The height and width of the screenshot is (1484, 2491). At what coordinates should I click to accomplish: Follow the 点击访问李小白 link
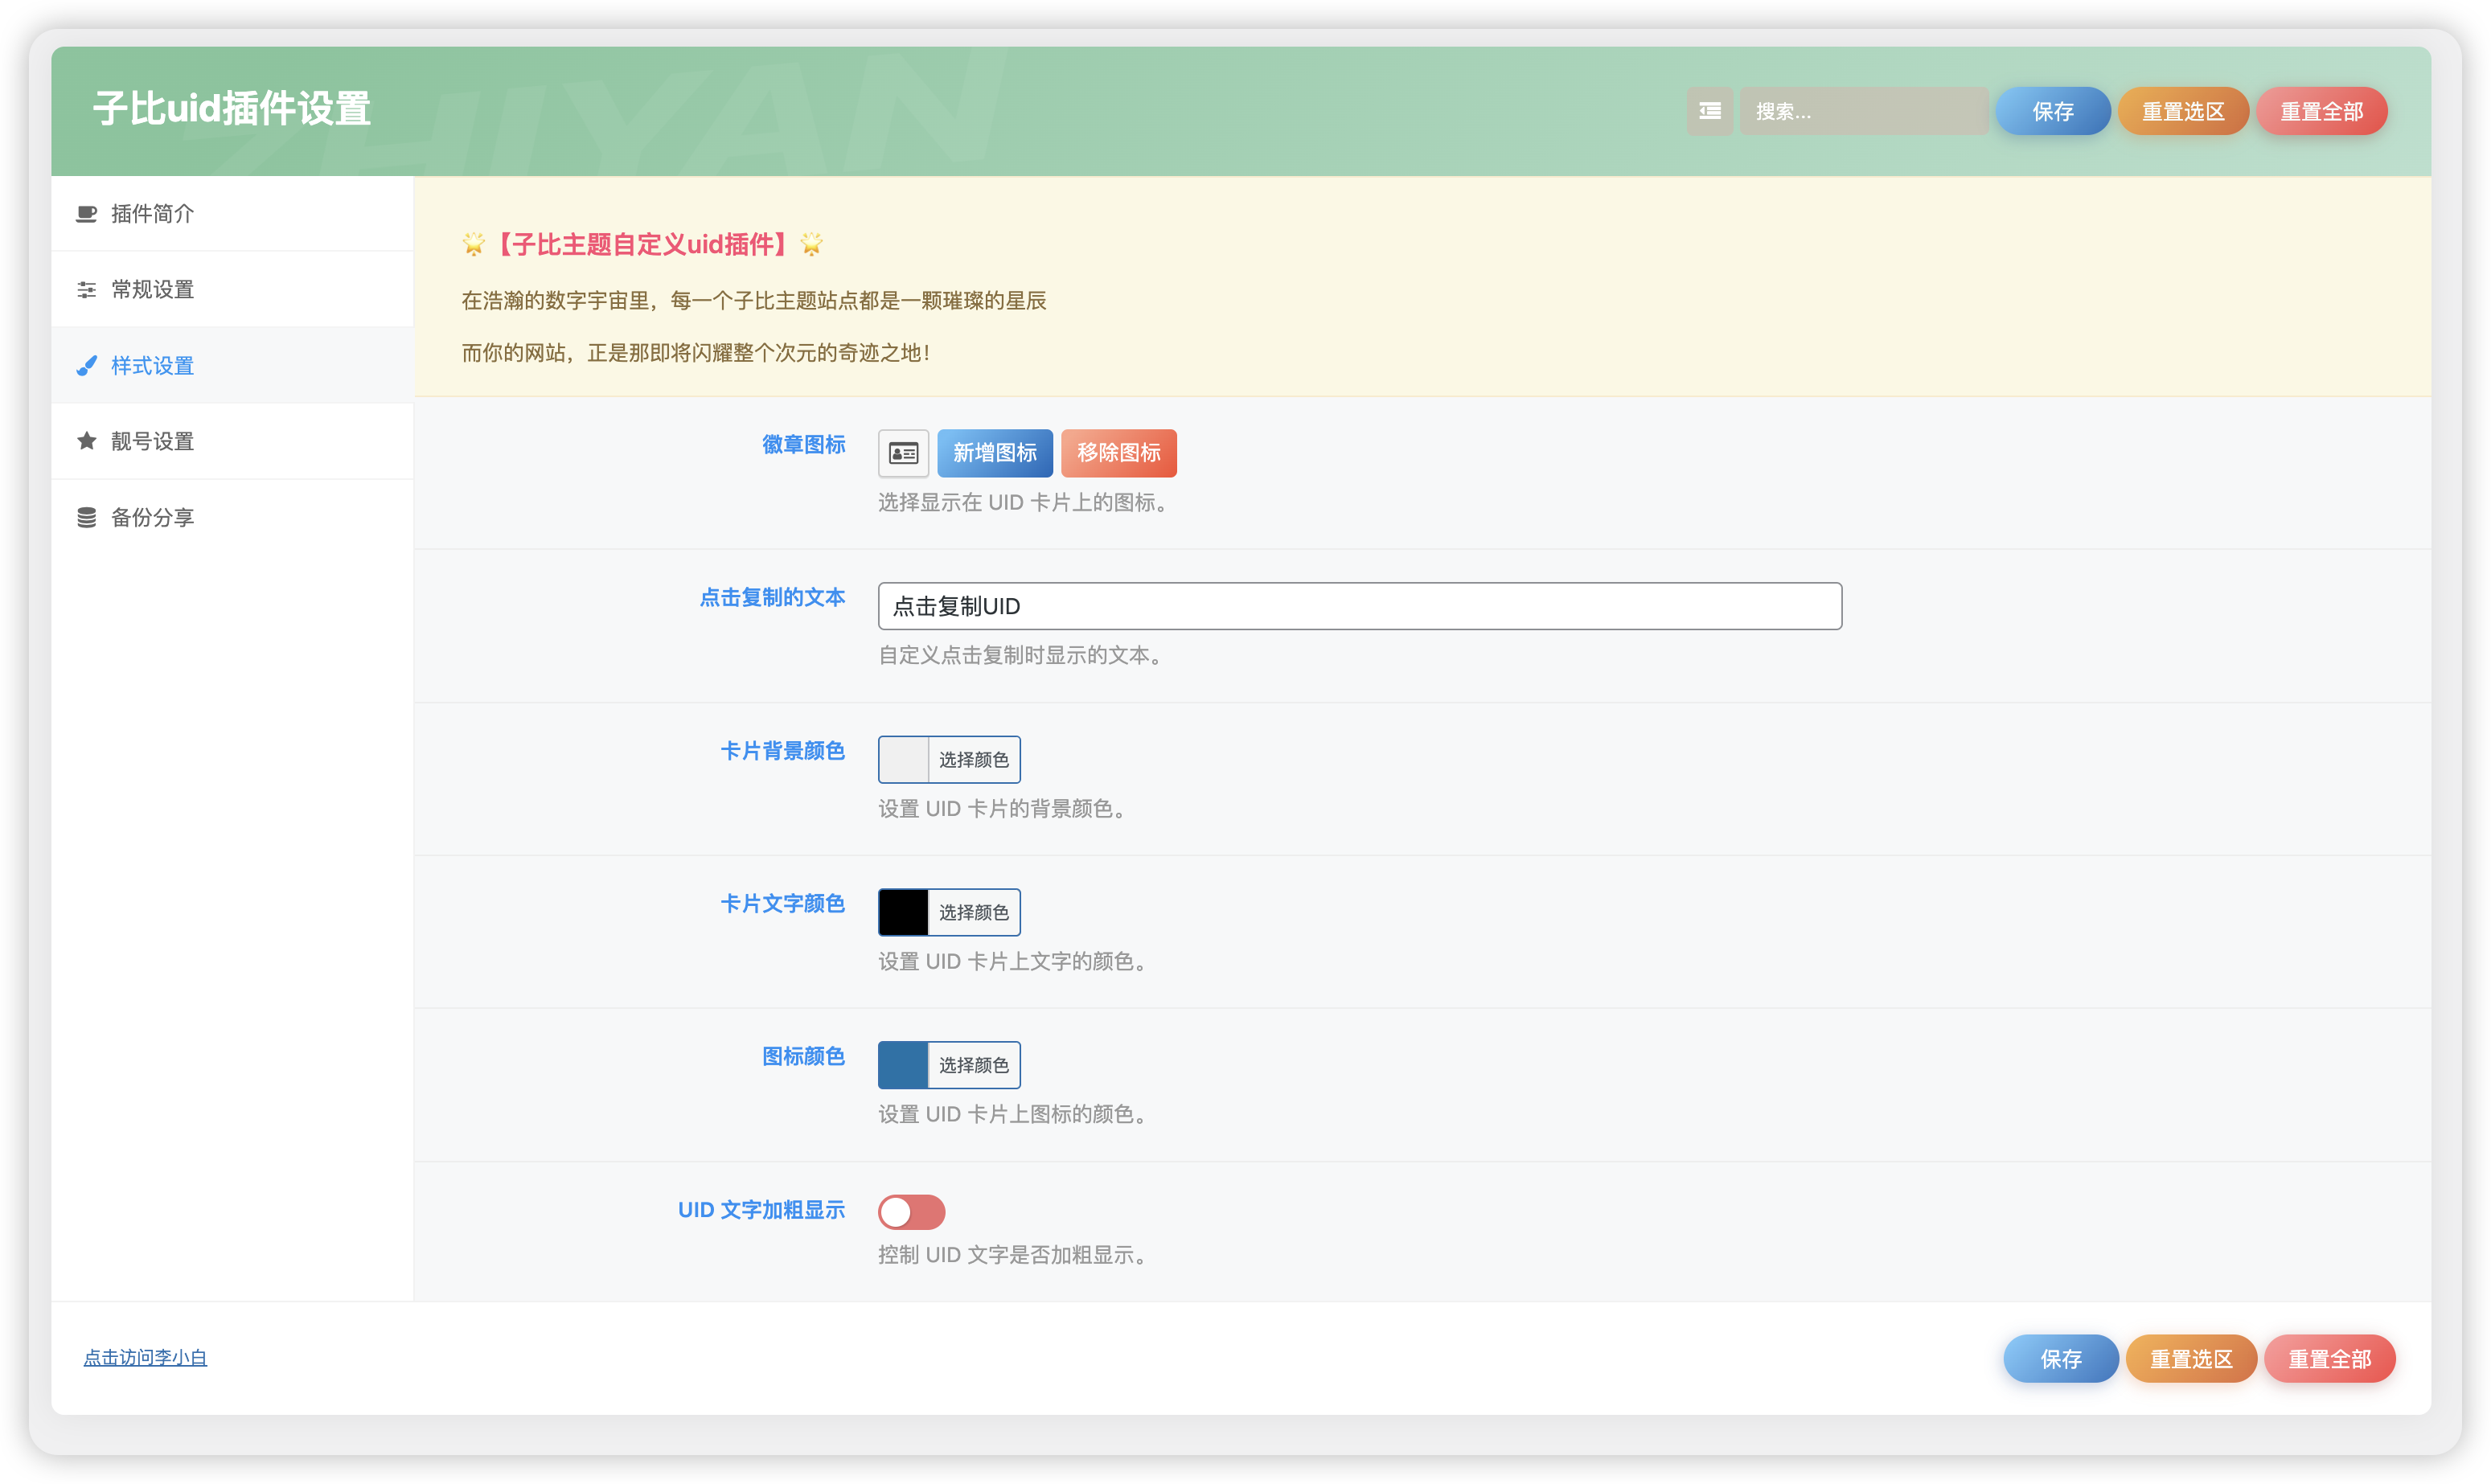click(x=145, y=1358)
